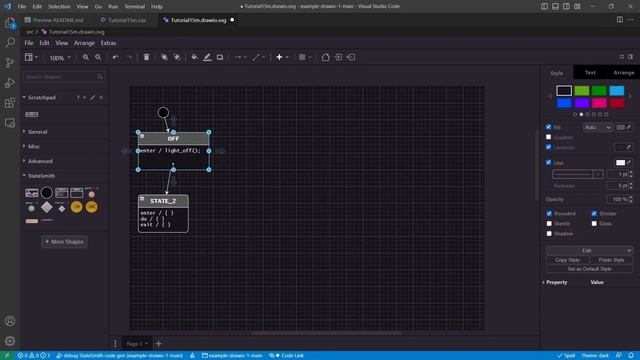This screenshot has height=360, width=640.
Task: Delete the selected shape with trash icon
Action: point(147,57)
